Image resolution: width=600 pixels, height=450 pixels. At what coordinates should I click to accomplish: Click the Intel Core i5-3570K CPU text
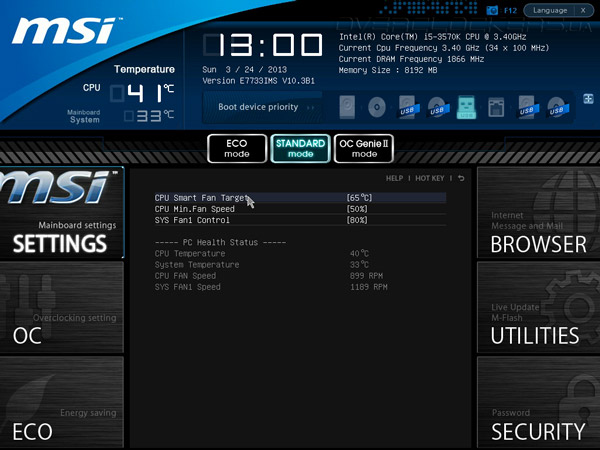[x=432, y=37]
